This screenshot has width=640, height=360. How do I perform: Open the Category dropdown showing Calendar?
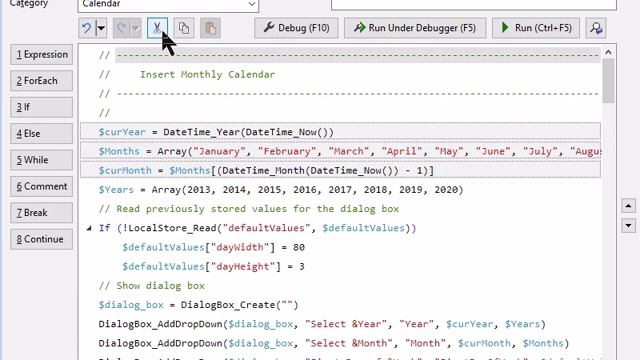168,4
